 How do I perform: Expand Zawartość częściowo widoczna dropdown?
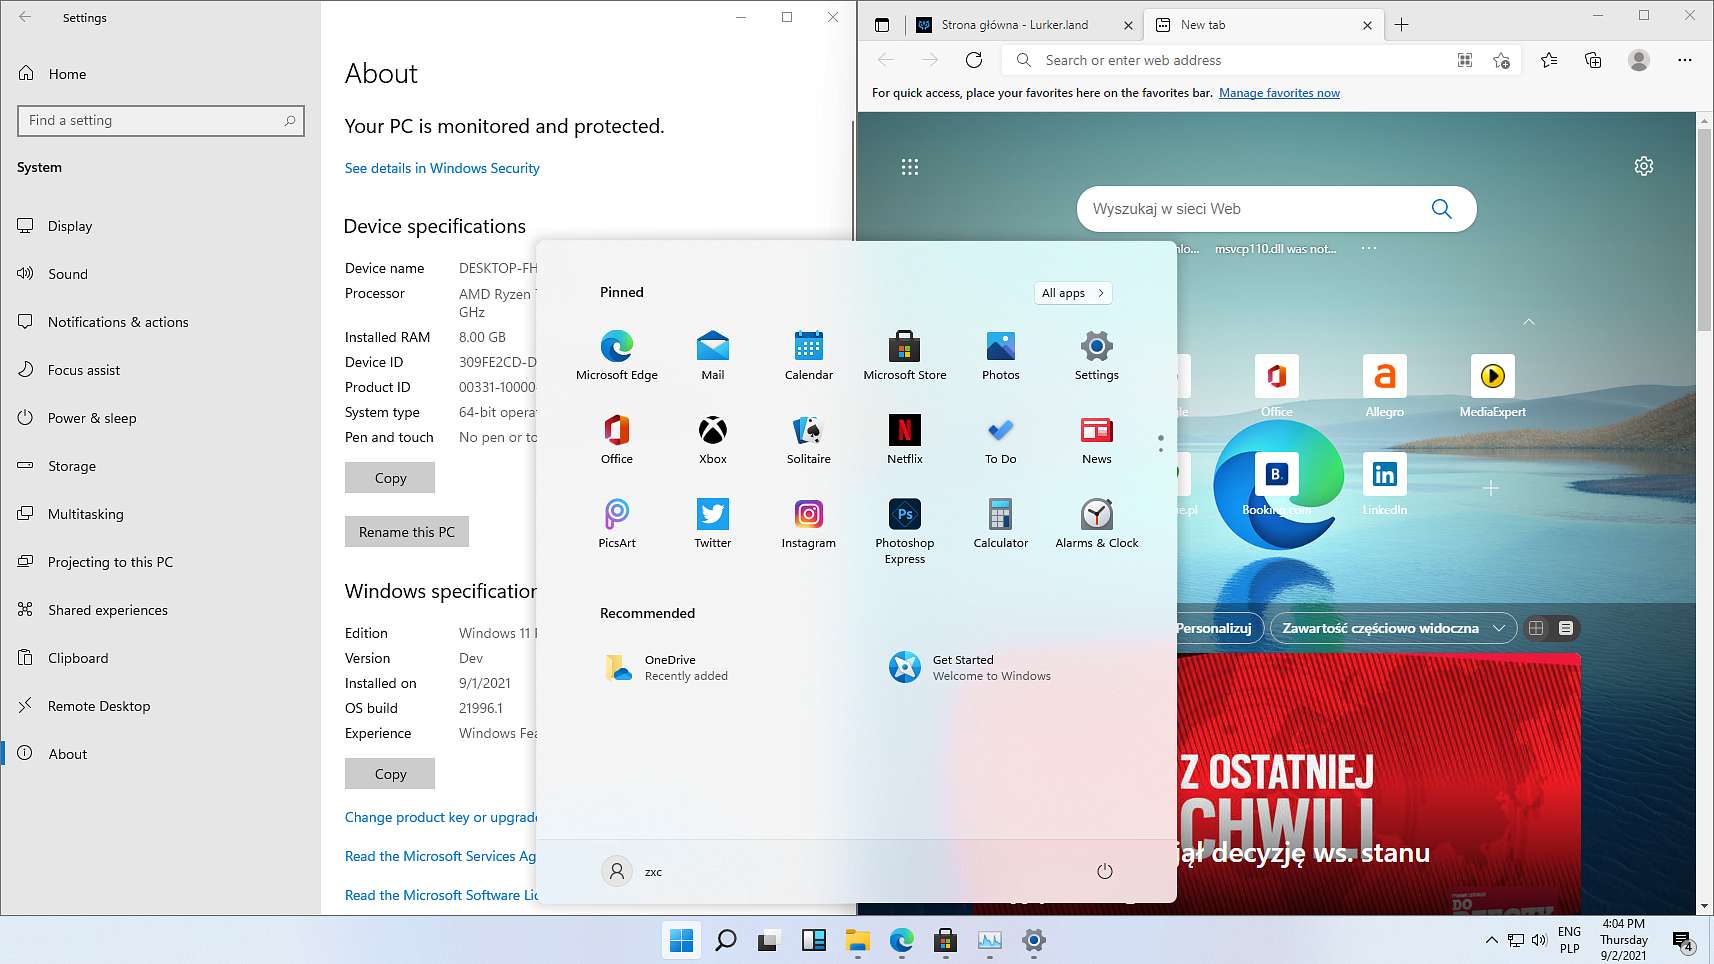1393,628
